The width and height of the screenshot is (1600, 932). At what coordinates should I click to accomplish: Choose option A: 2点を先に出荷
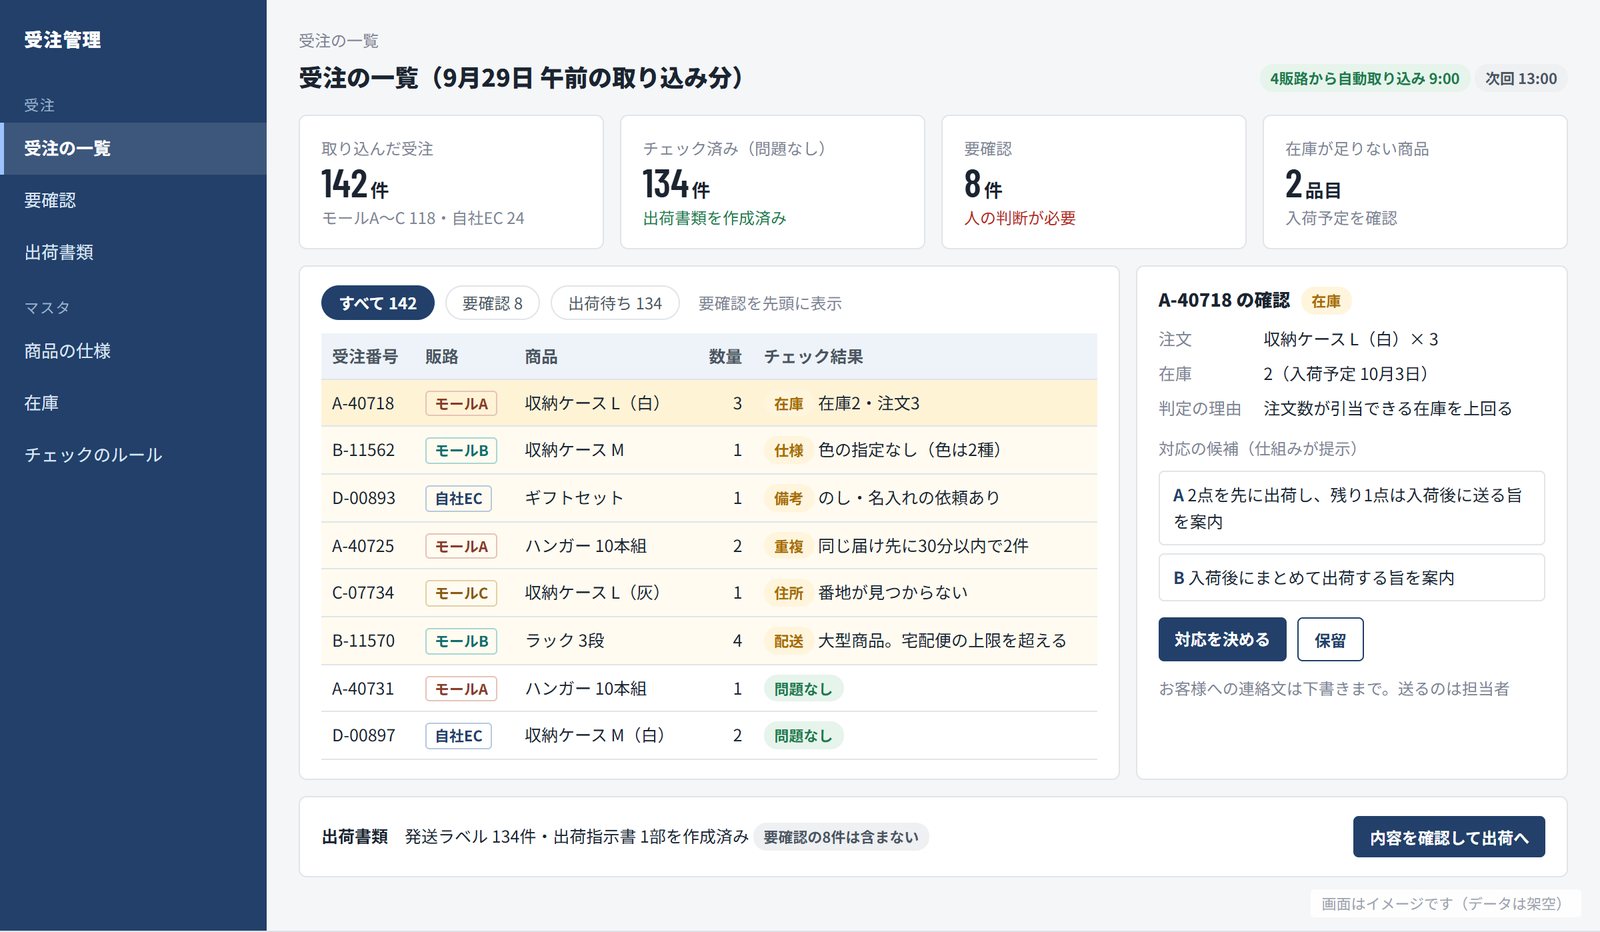1351,508
